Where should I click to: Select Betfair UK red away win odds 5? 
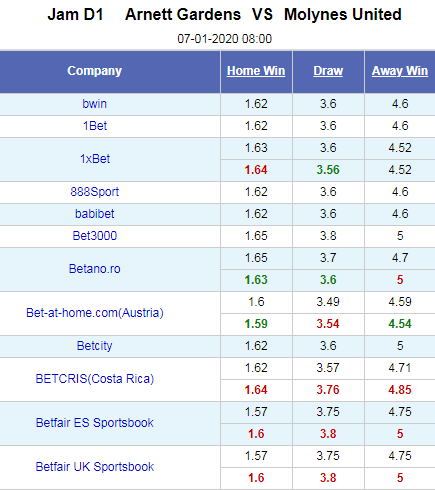click(400, 478)
